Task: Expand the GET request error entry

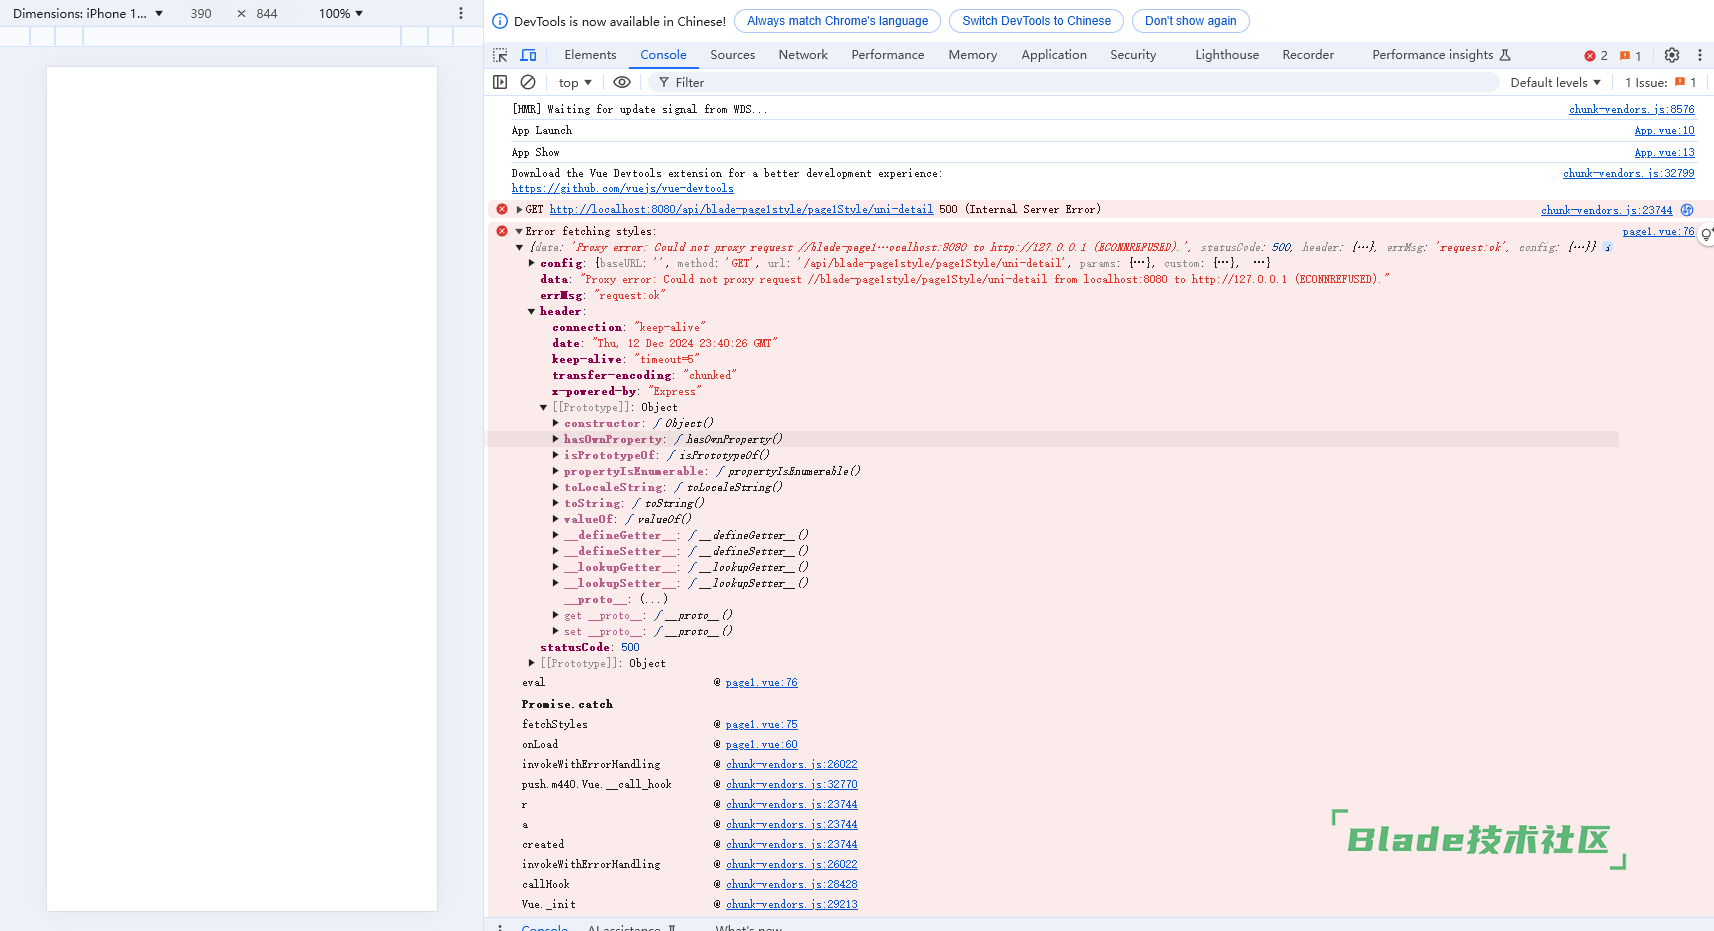Action: [x=519, y=209]
